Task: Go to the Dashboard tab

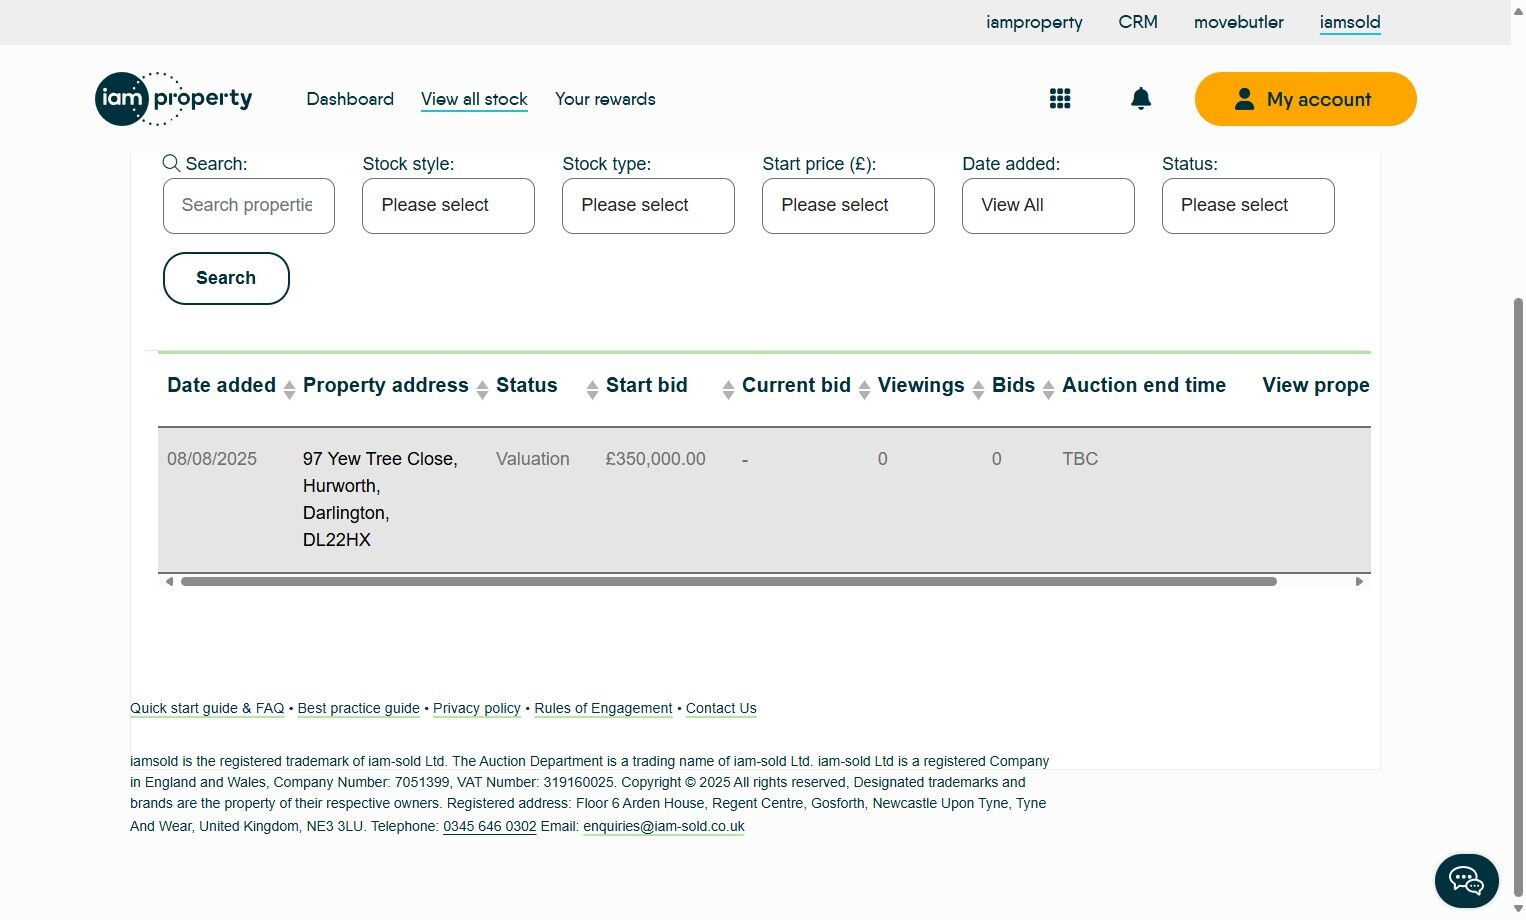Action: 350,99
